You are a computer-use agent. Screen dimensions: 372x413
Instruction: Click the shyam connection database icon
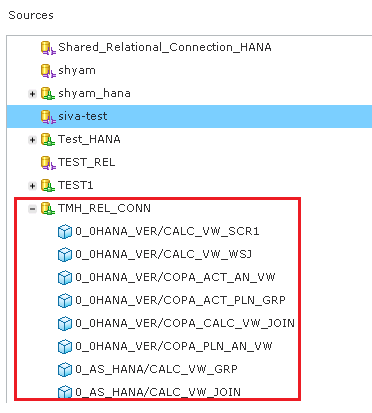pos(48,71)
